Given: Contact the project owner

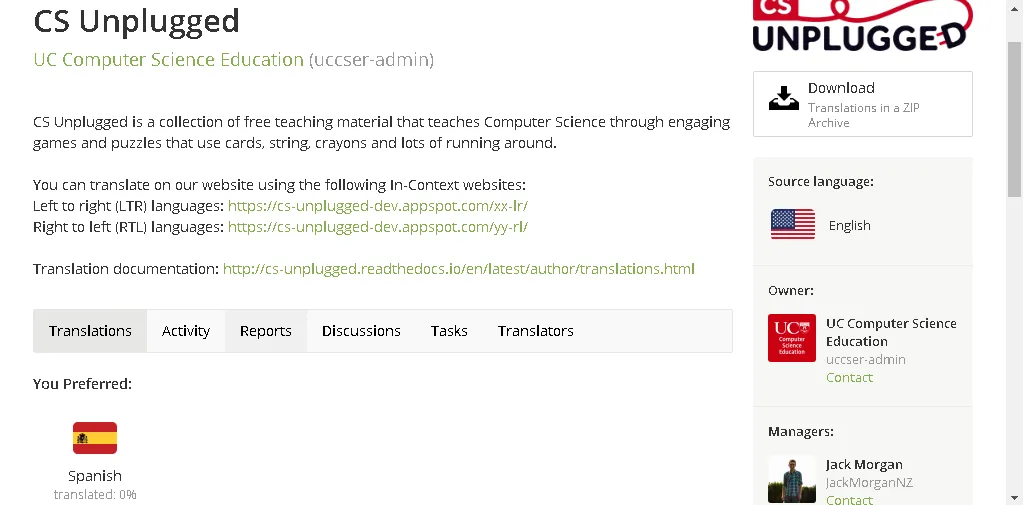Looking at the screenshot, I should [849, 377].
